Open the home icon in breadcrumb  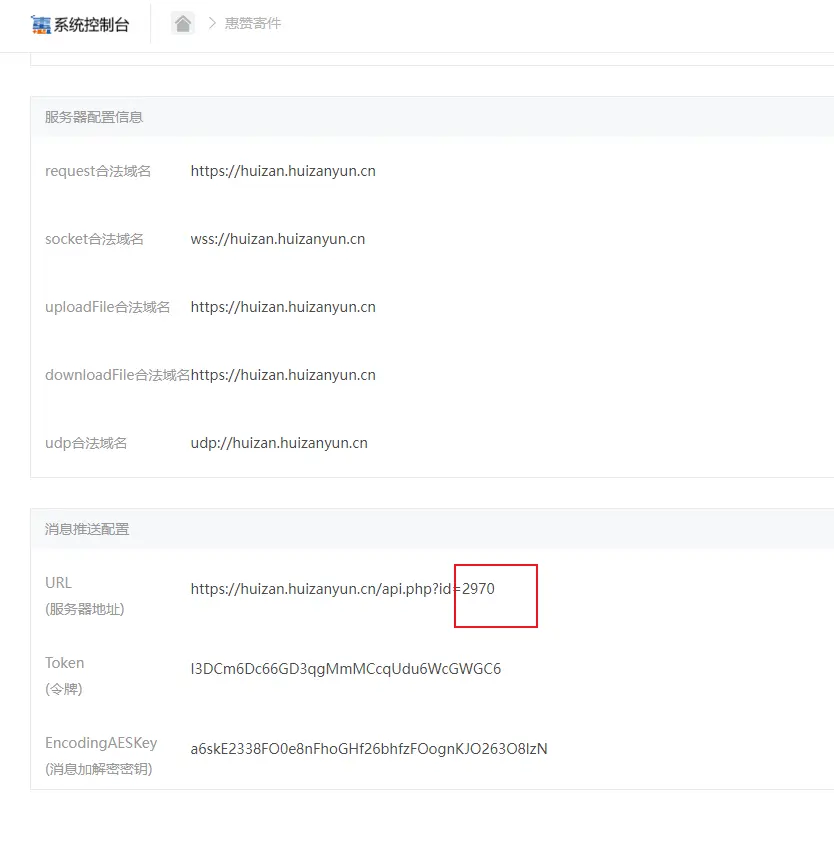[x=183, y=24]
